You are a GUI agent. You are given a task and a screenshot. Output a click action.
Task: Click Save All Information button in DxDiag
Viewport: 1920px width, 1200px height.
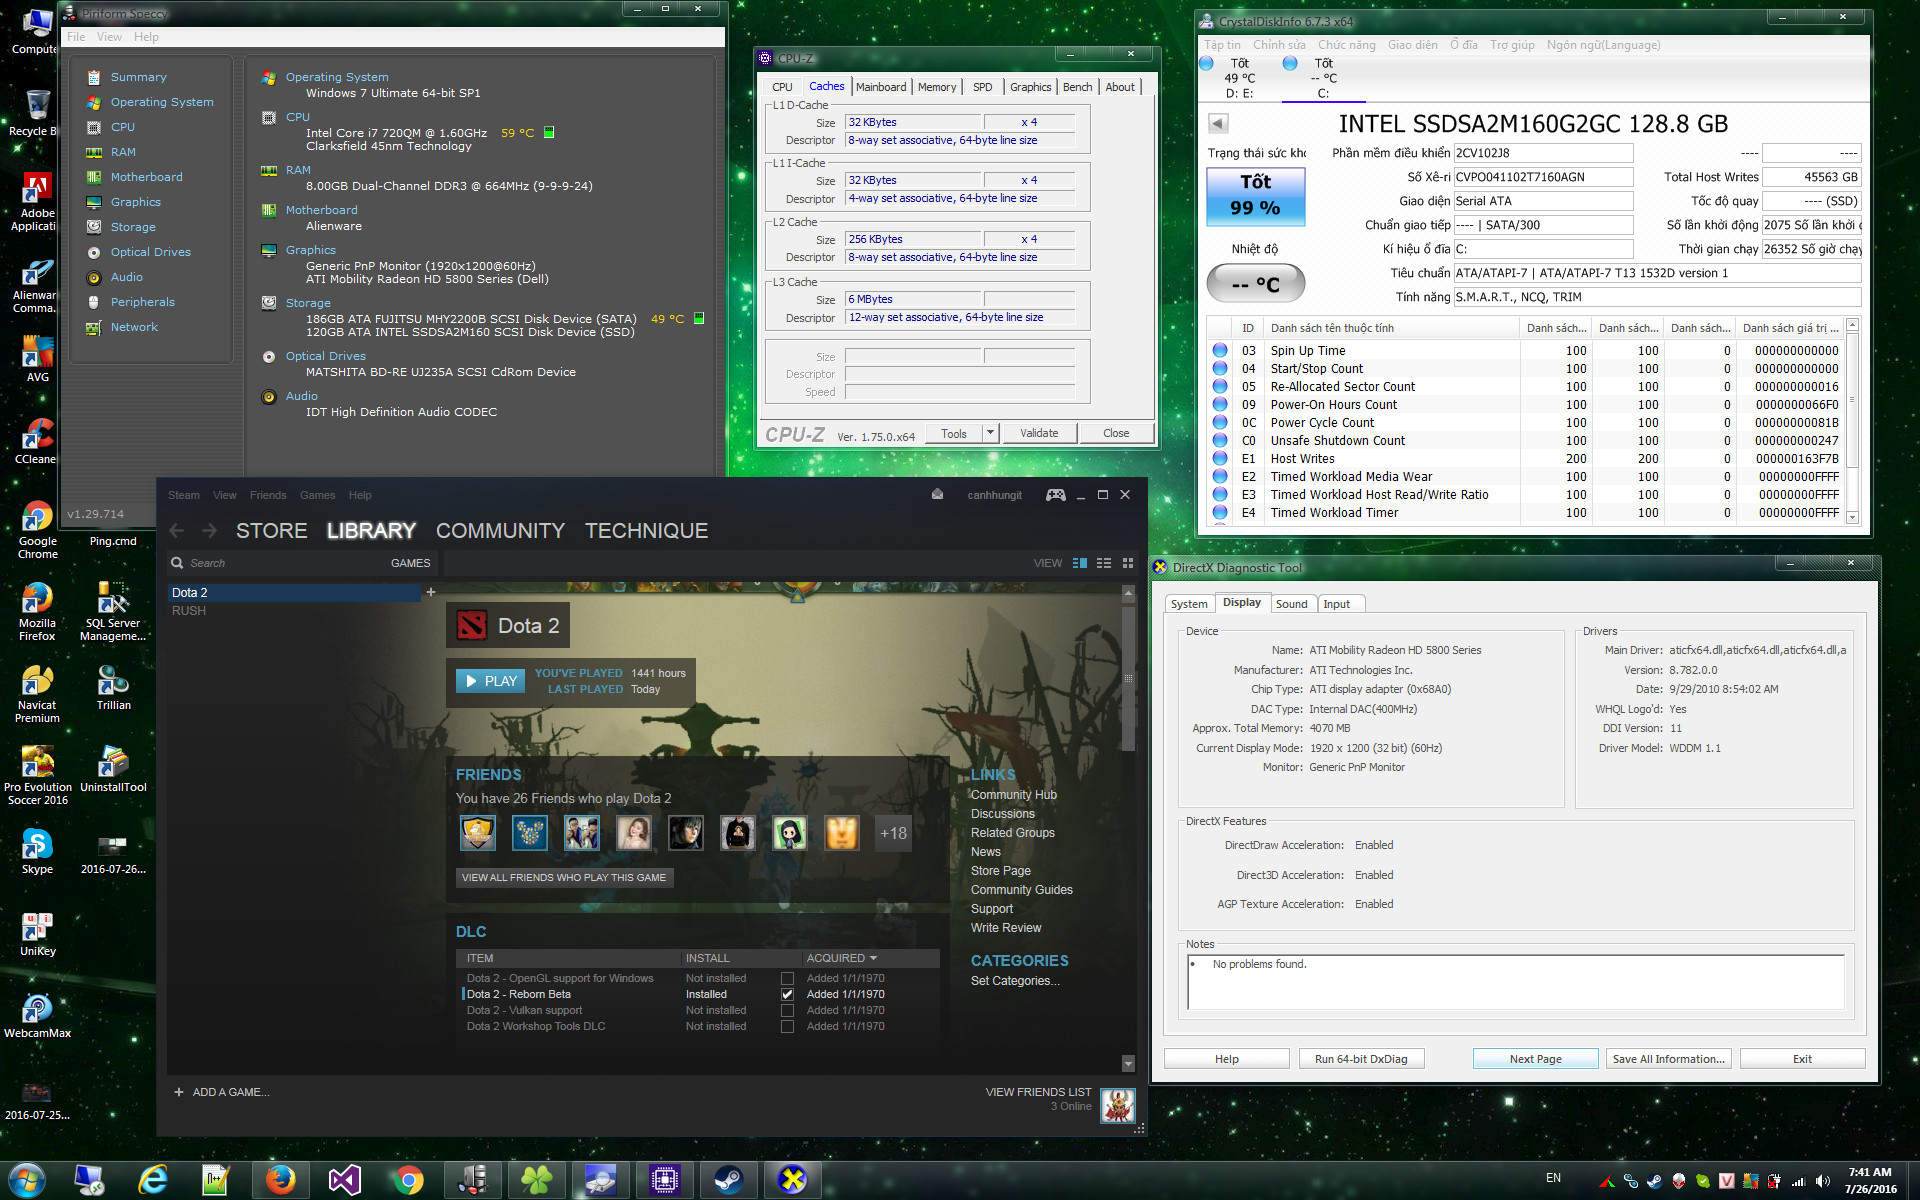tap(1668, 1059)
